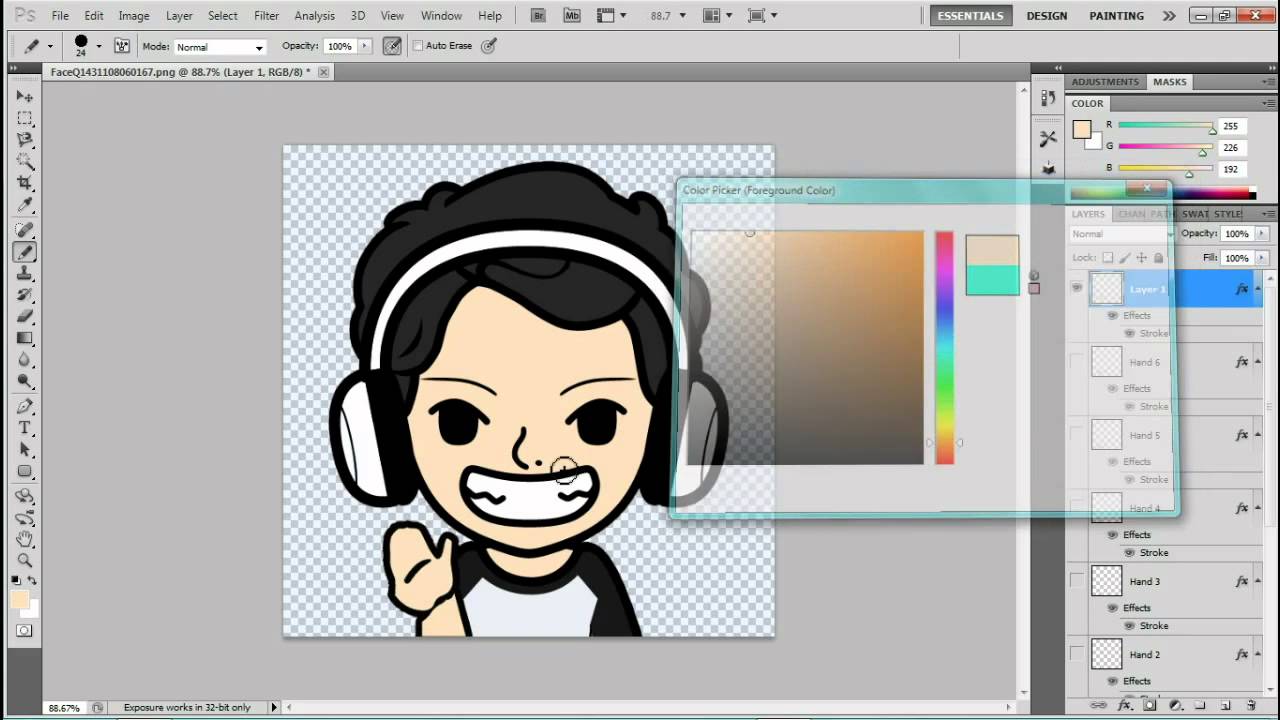Select the Eyedropper tool
Viewport: 1280px width, 720px height.
(x=25, y=206)
